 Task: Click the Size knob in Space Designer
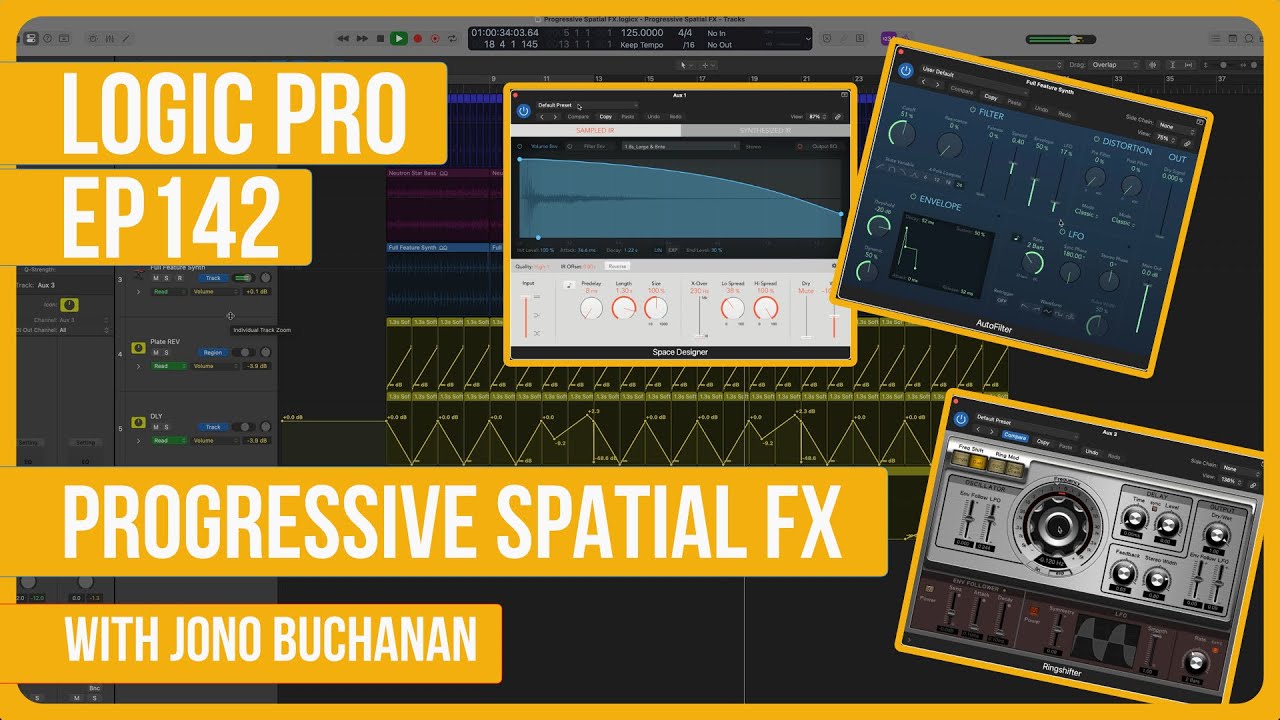(x=656, y=309)
